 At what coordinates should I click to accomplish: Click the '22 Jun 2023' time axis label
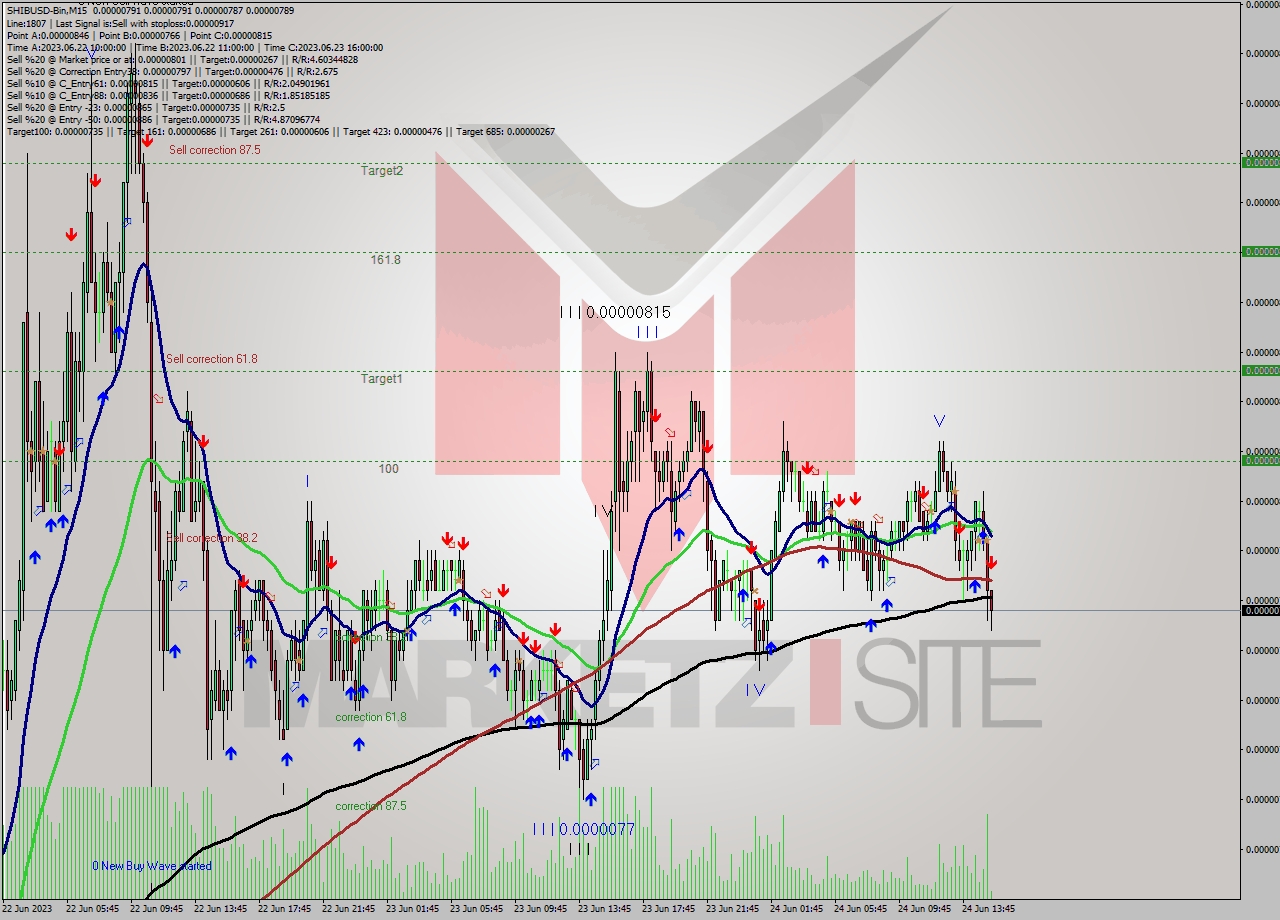point(26,909)
